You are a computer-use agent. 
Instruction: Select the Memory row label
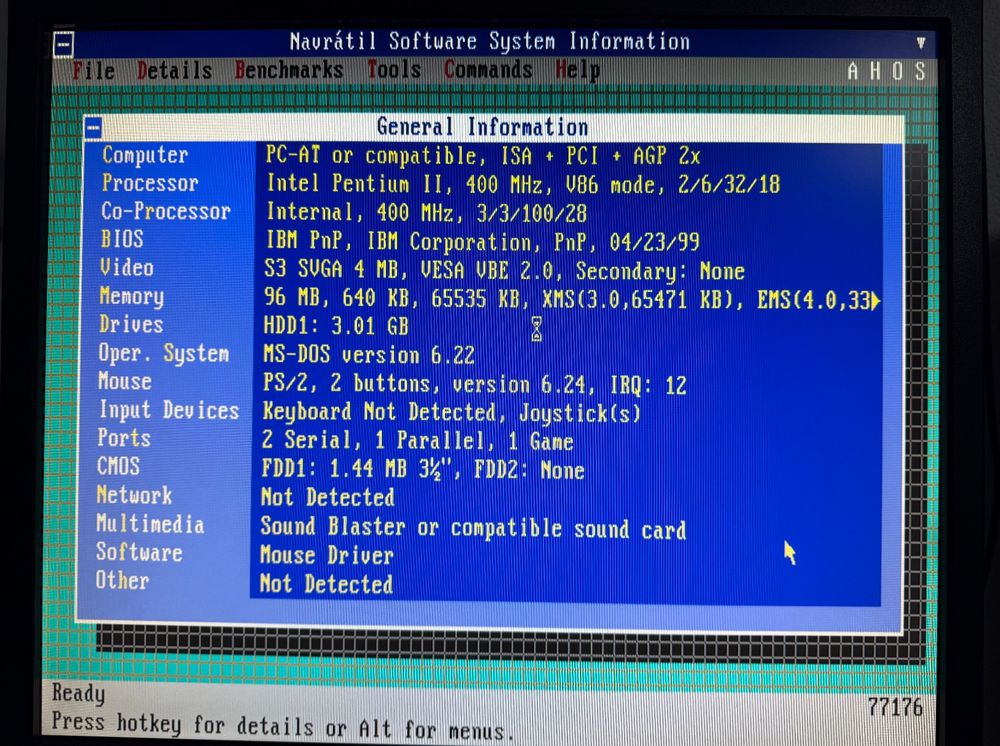131,296
